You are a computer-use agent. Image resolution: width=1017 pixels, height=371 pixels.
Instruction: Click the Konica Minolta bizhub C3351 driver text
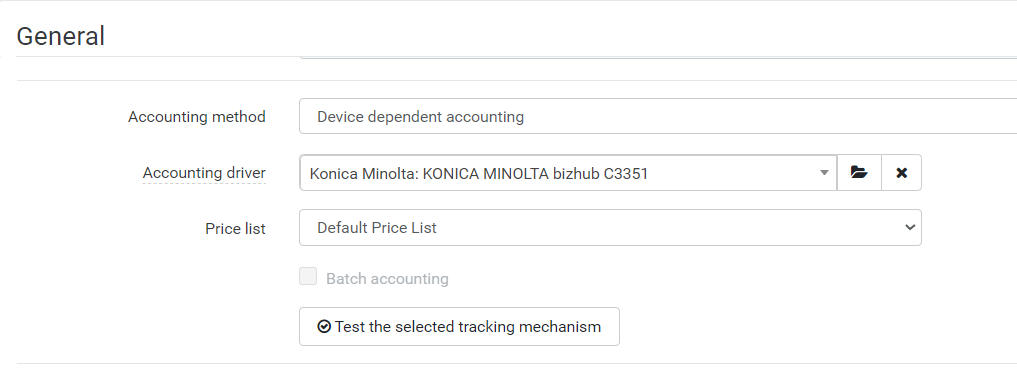(x=479, y=173)
